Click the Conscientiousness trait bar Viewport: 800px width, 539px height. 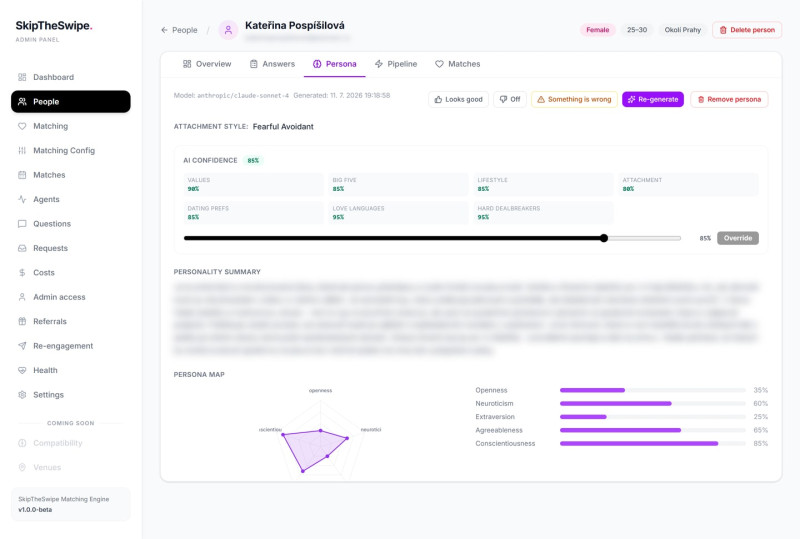(653, 444)
